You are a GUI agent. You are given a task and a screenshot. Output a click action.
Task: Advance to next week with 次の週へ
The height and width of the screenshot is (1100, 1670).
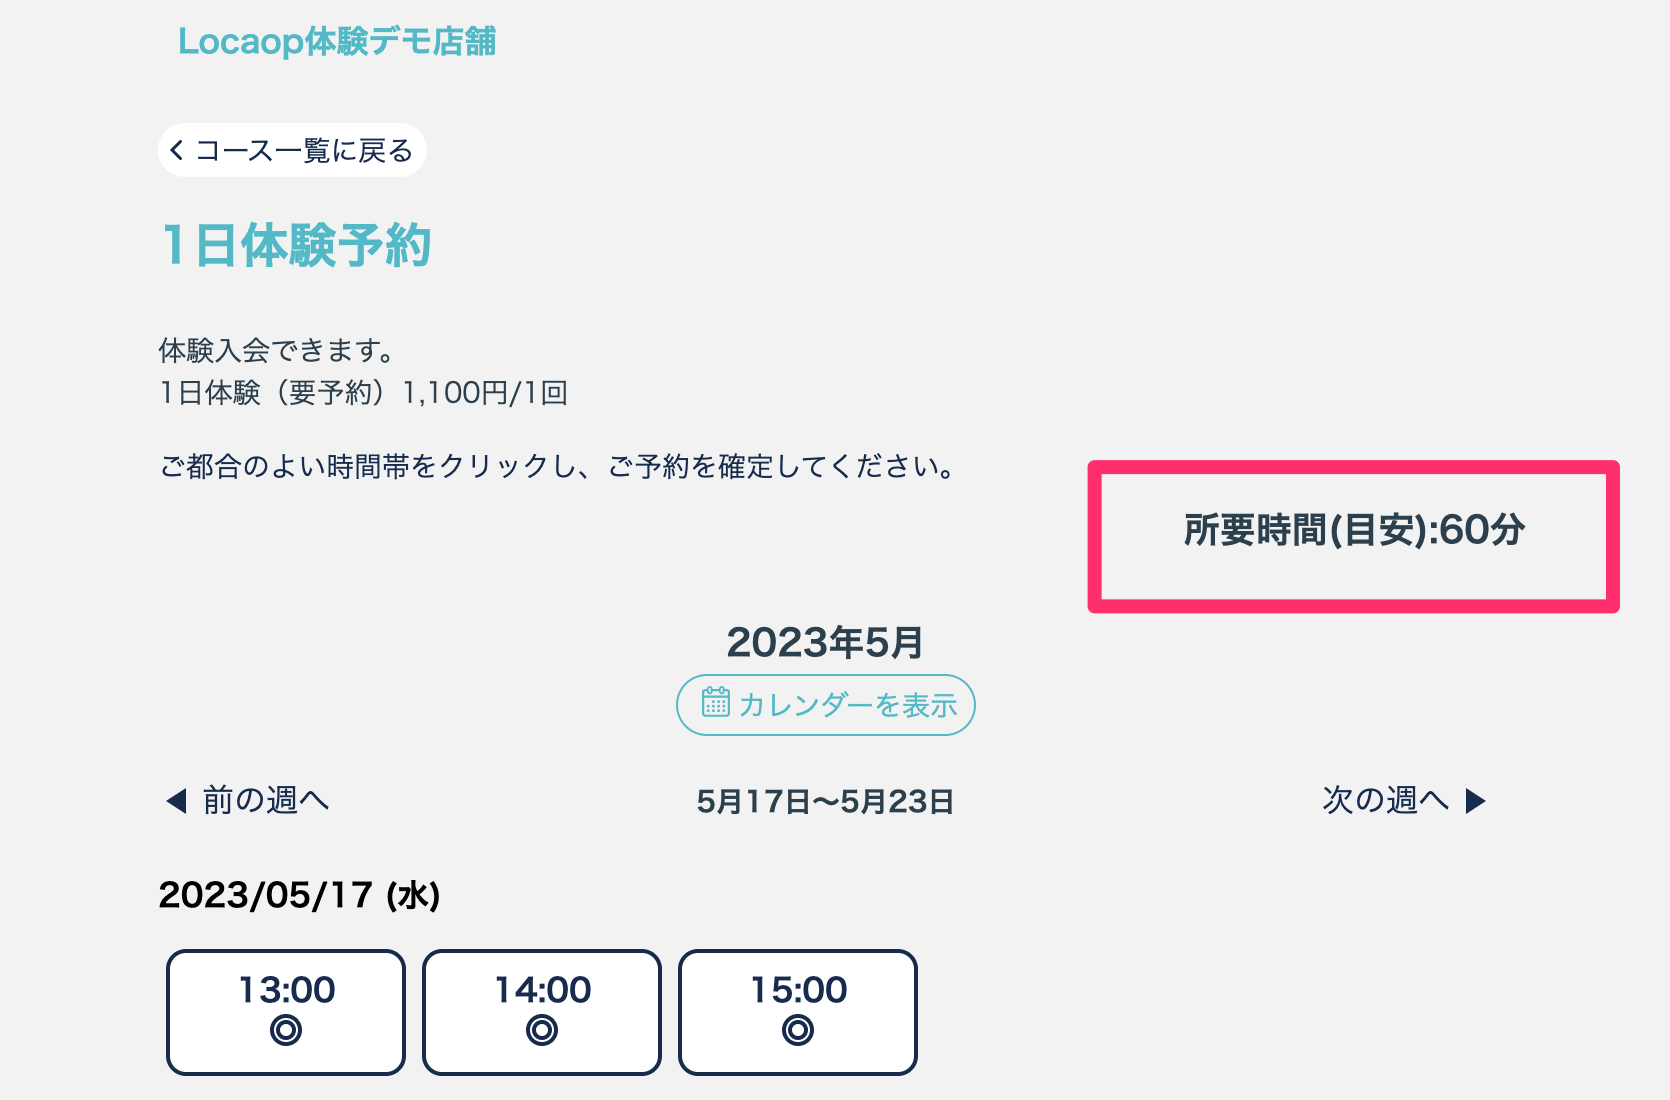[1385, 800]
